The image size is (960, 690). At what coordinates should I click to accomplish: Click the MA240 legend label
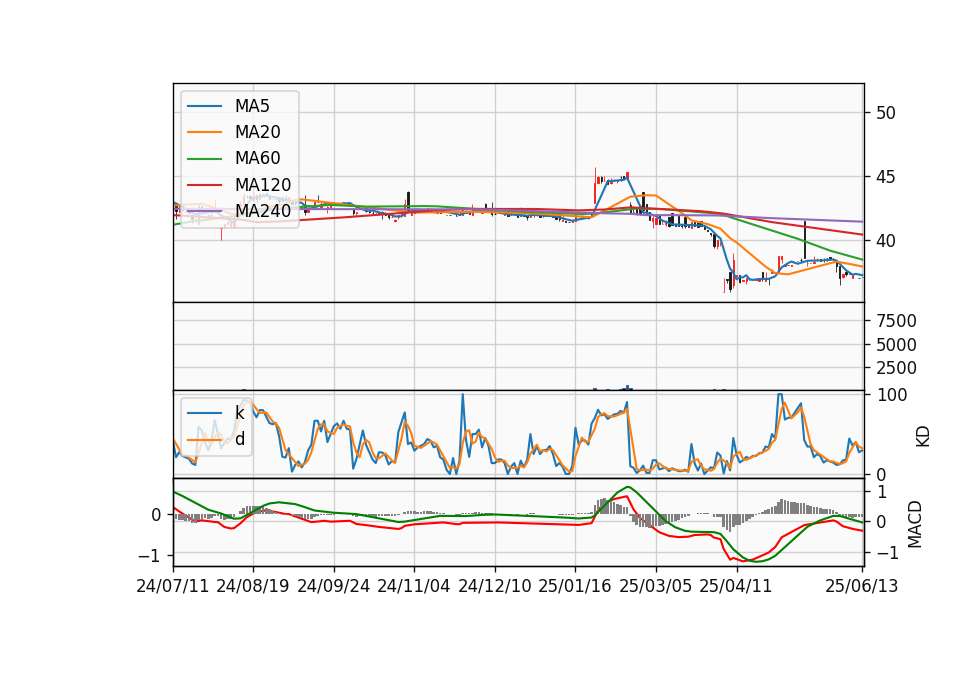[263, 211]
